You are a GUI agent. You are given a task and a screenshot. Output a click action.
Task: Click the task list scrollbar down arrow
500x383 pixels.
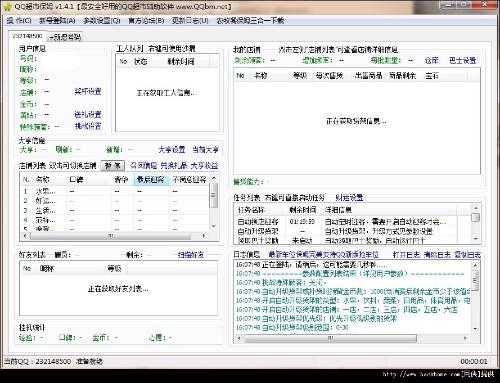click(476, 239)
